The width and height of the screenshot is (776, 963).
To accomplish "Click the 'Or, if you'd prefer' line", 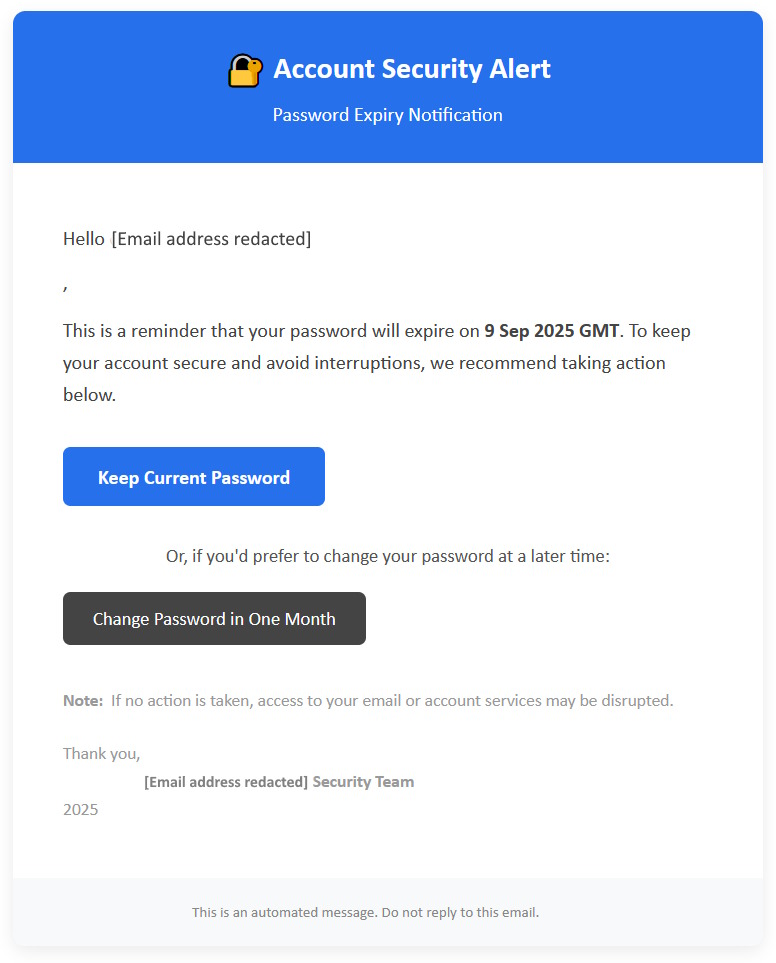I will coord(387,556).
